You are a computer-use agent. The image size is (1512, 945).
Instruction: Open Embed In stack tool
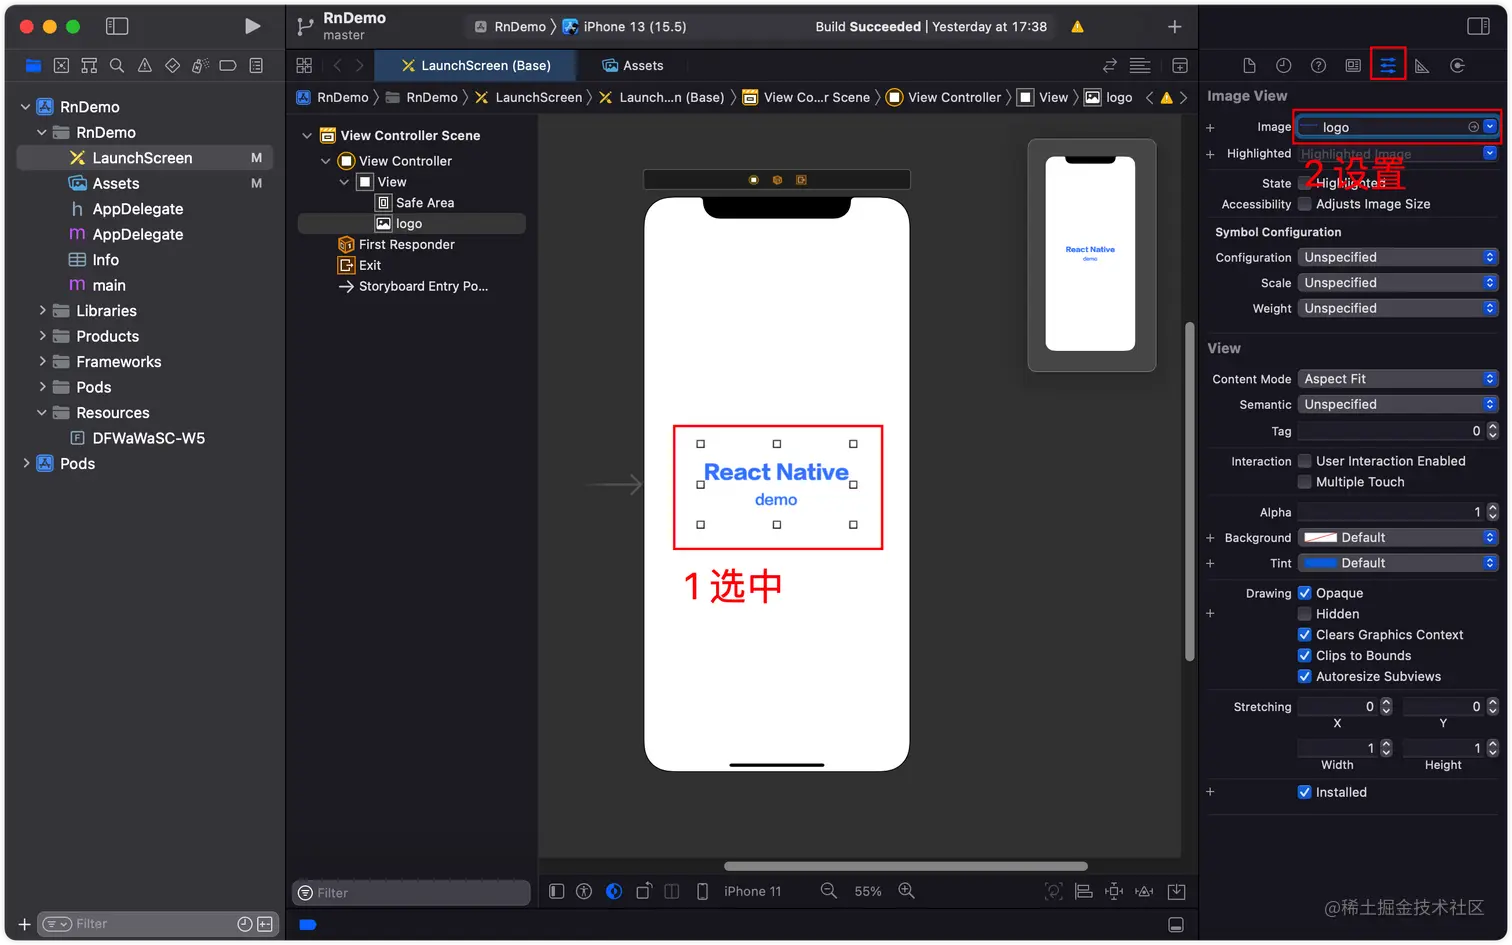click(x=1177, y=891)
